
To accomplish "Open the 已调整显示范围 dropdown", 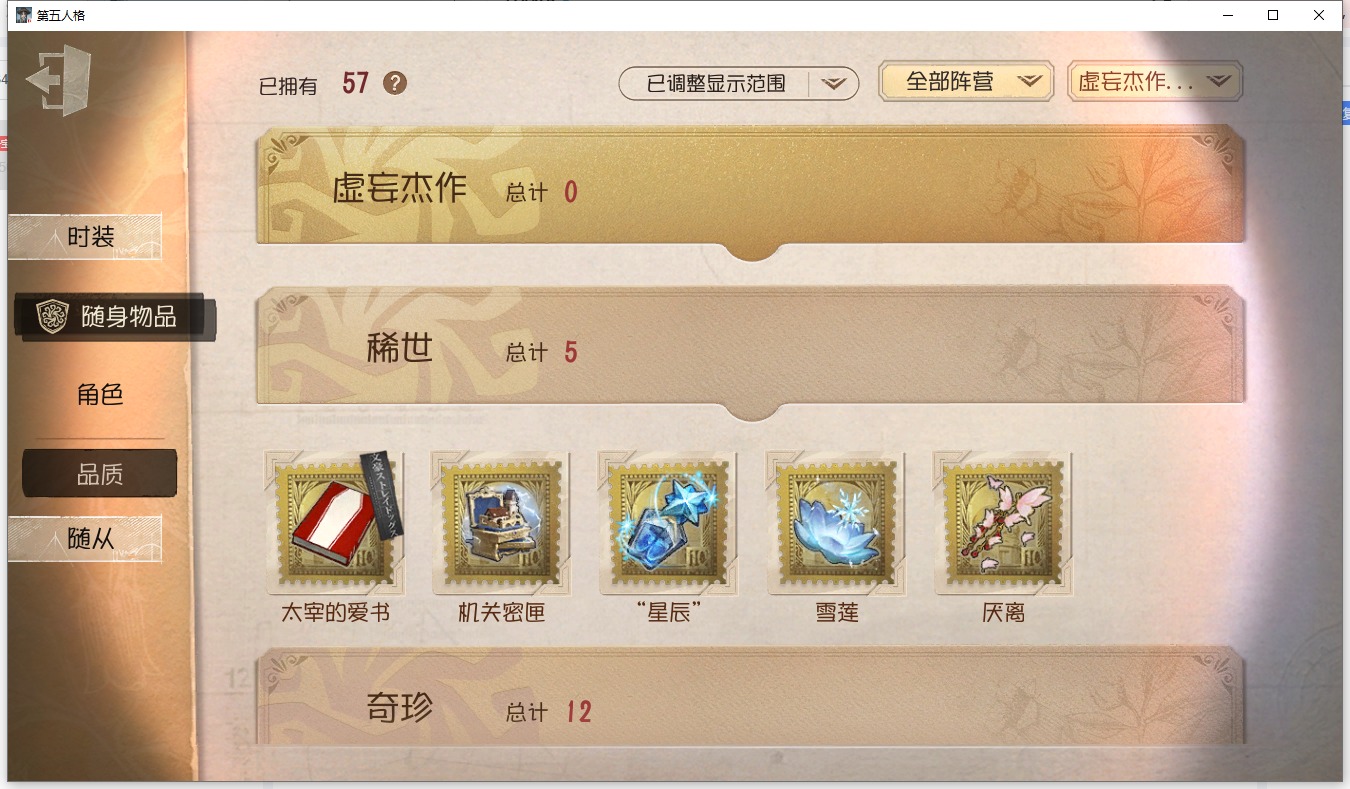I will coord(739,84).
